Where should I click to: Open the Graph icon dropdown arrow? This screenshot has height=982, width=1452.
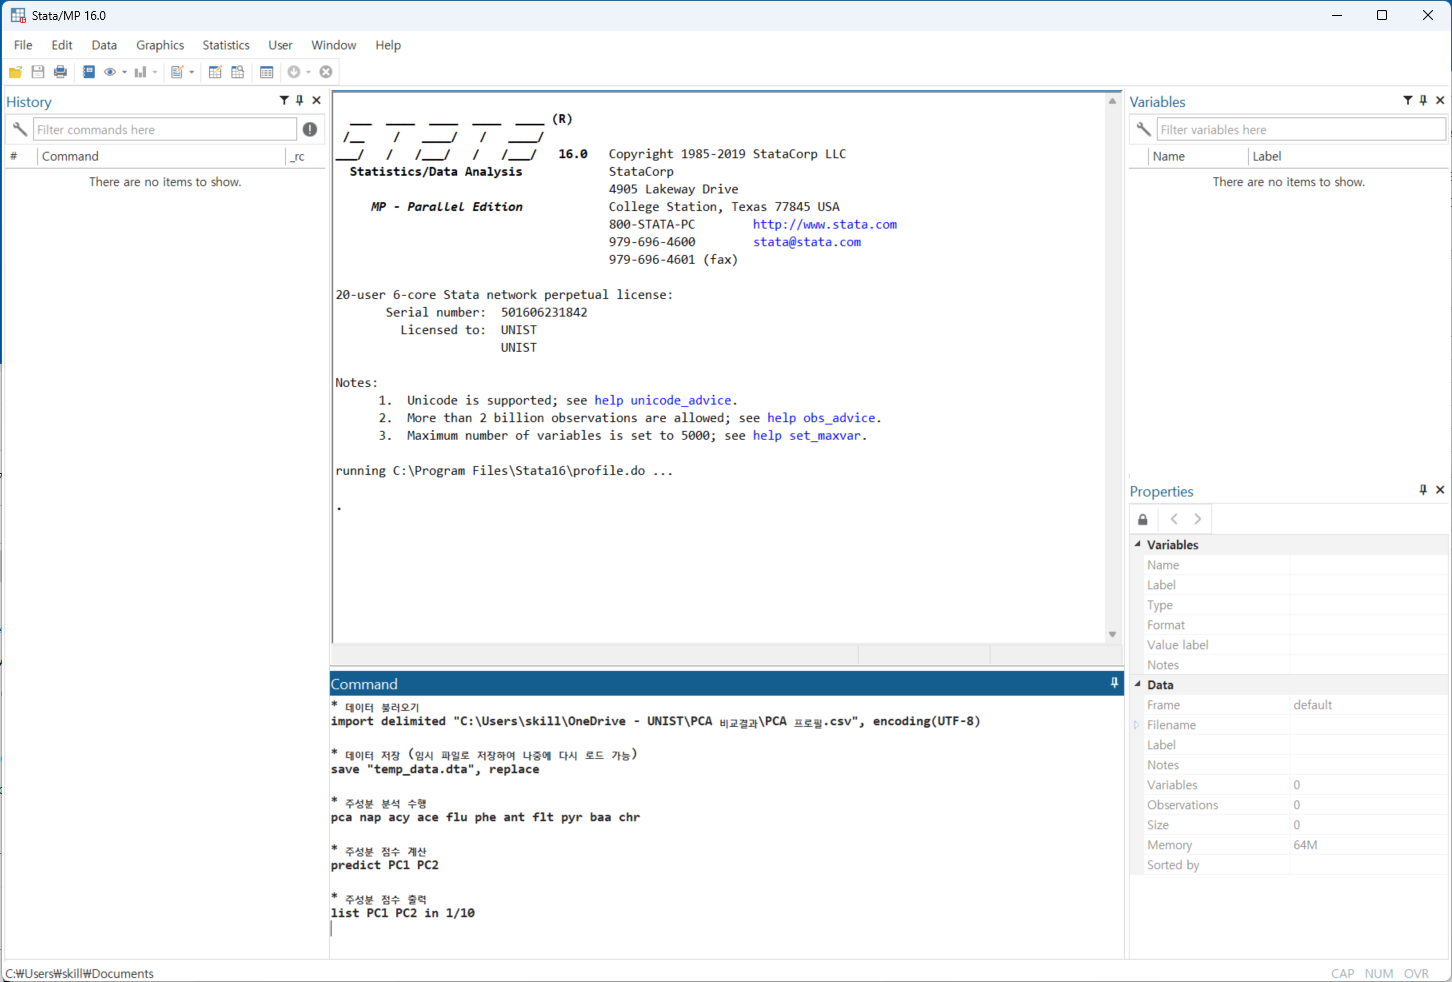click(155, 72)
